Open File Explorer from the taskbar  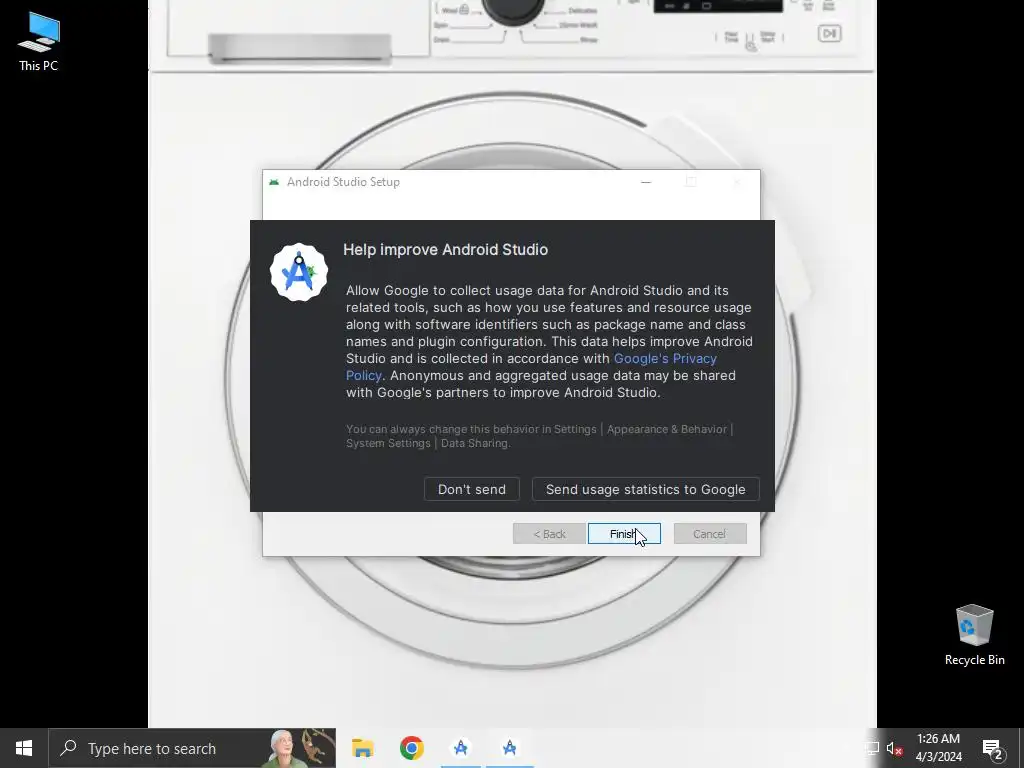[362, 748]
